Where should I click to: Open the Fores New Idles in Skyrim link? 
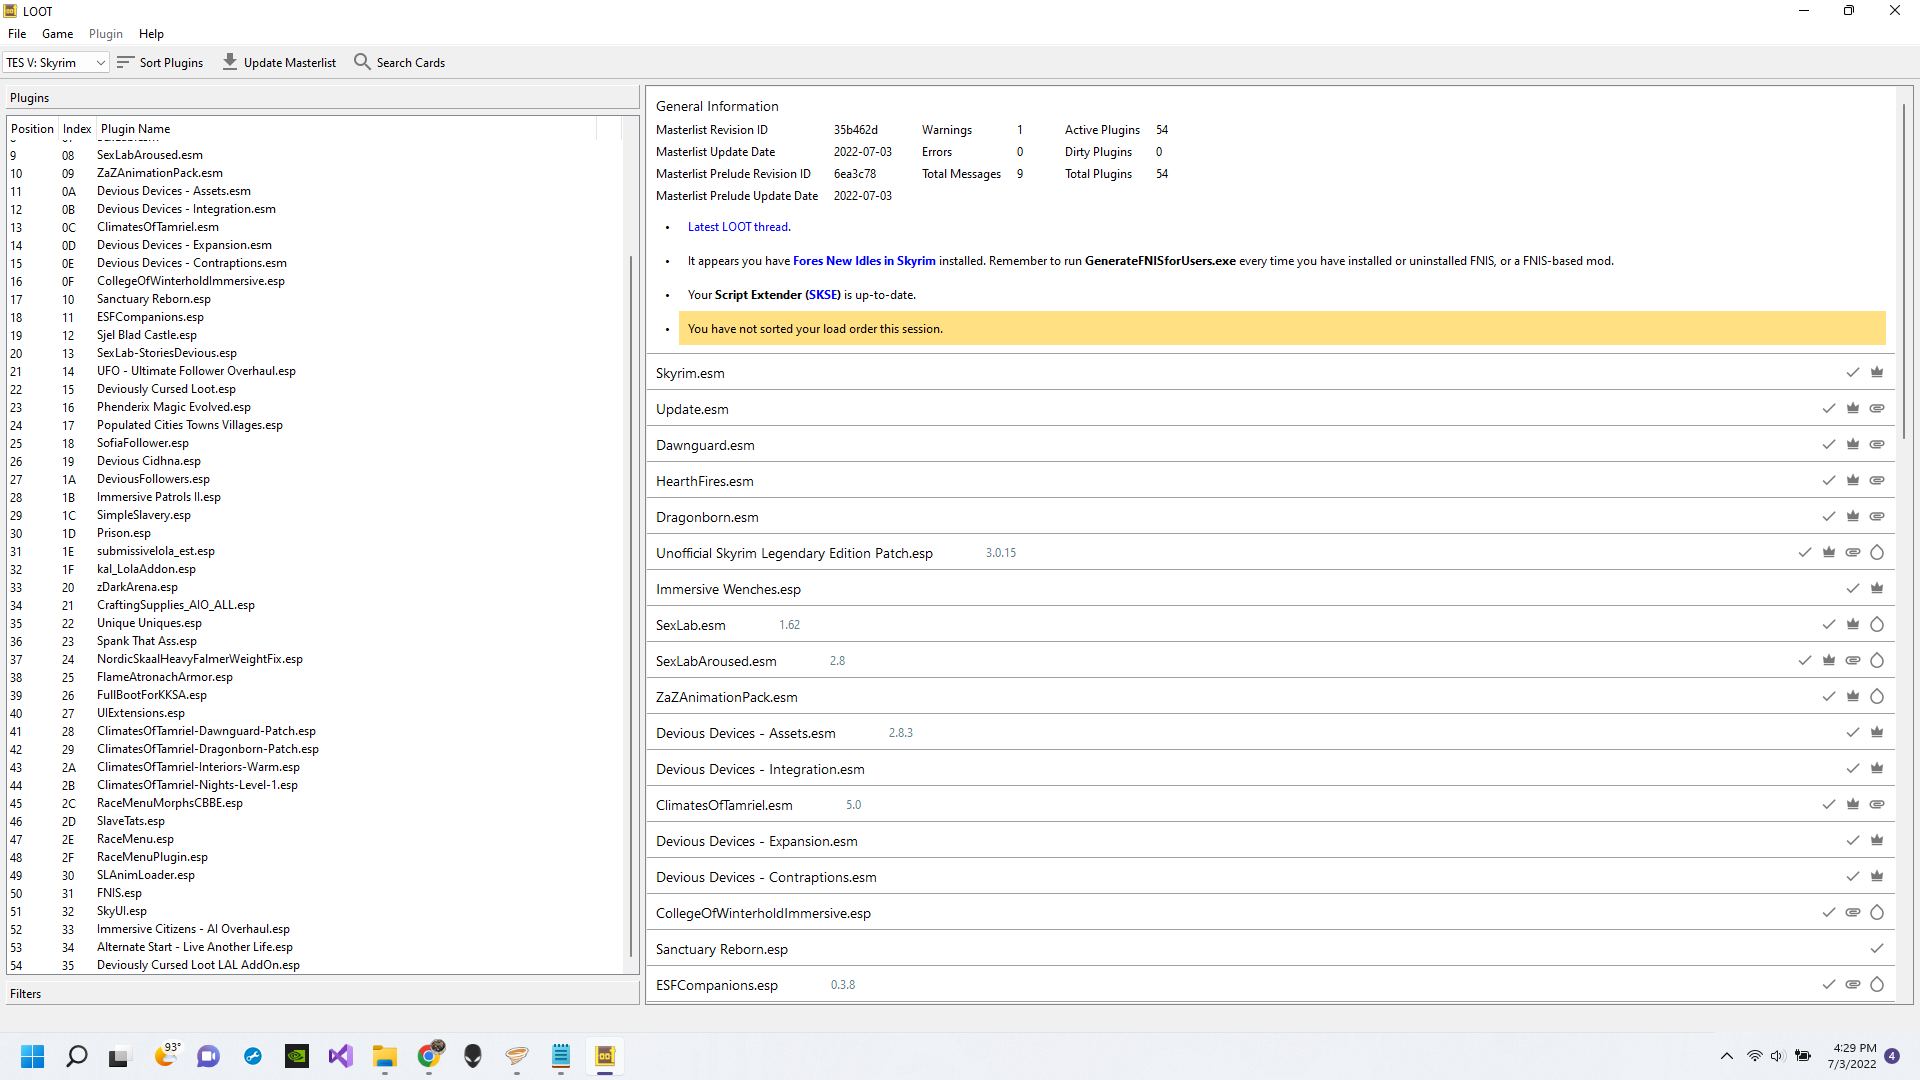pos(864,261)
